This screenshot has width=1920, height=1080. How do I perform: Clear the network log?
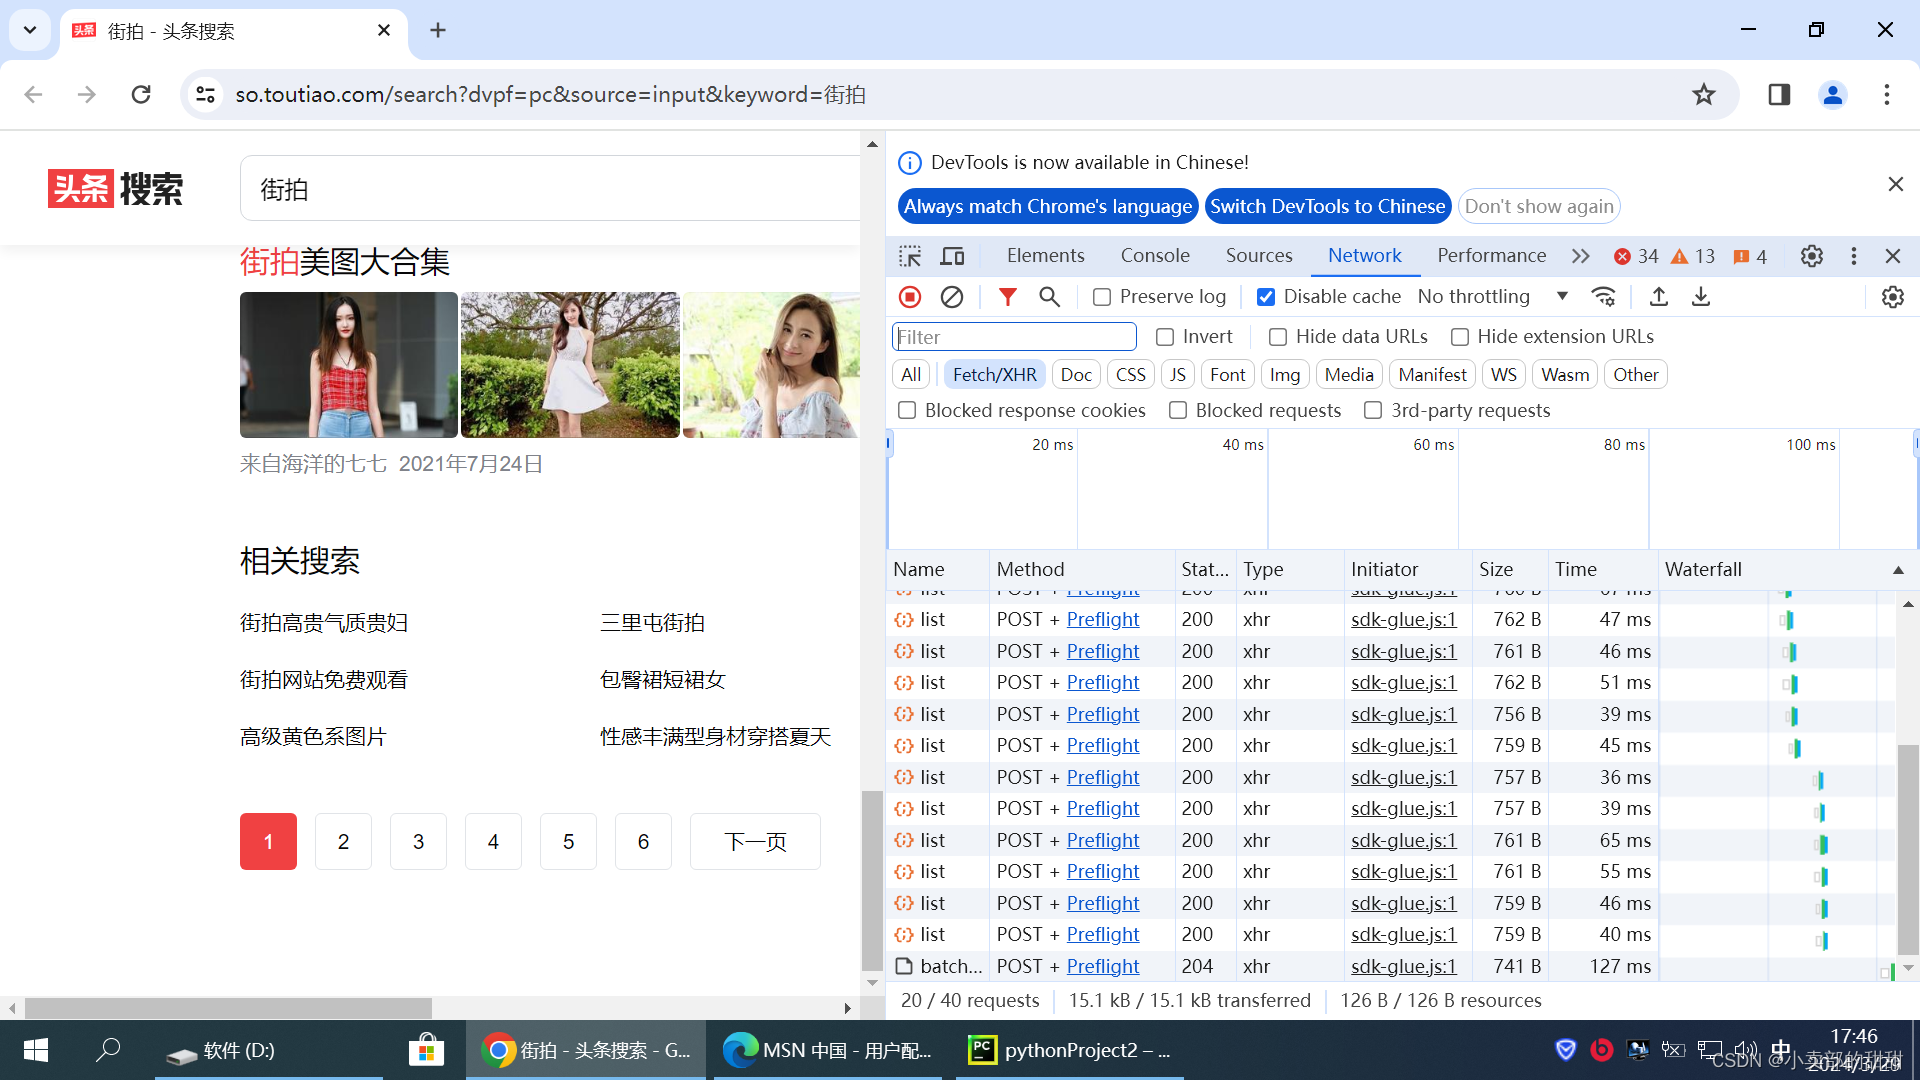[x=952, y=297]
